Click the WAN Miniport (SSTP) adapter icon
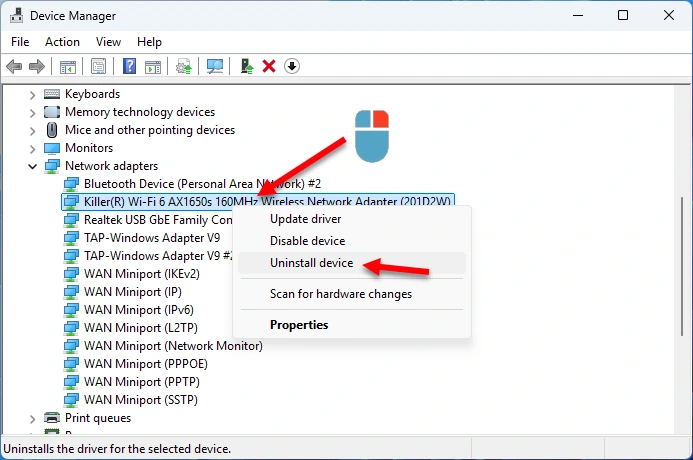This screenshot has width=693, height=460. [71, 400]
